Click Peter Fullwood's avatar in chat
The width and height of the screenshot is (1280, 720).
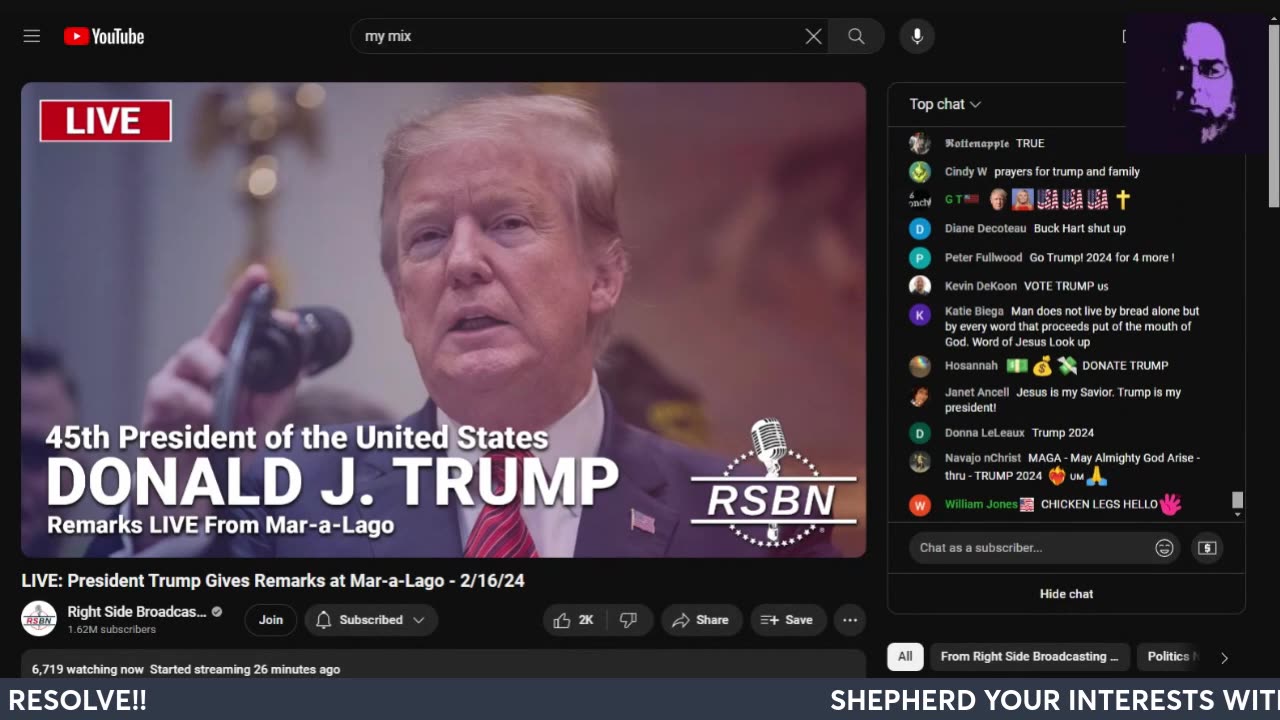[x=920, y=258]
